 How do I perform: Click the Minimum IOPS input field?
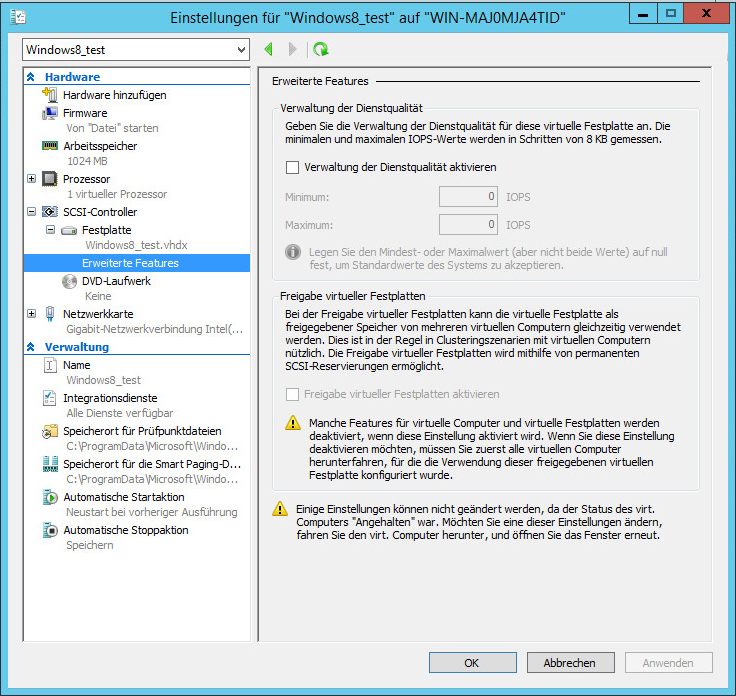tap(468, 197)
